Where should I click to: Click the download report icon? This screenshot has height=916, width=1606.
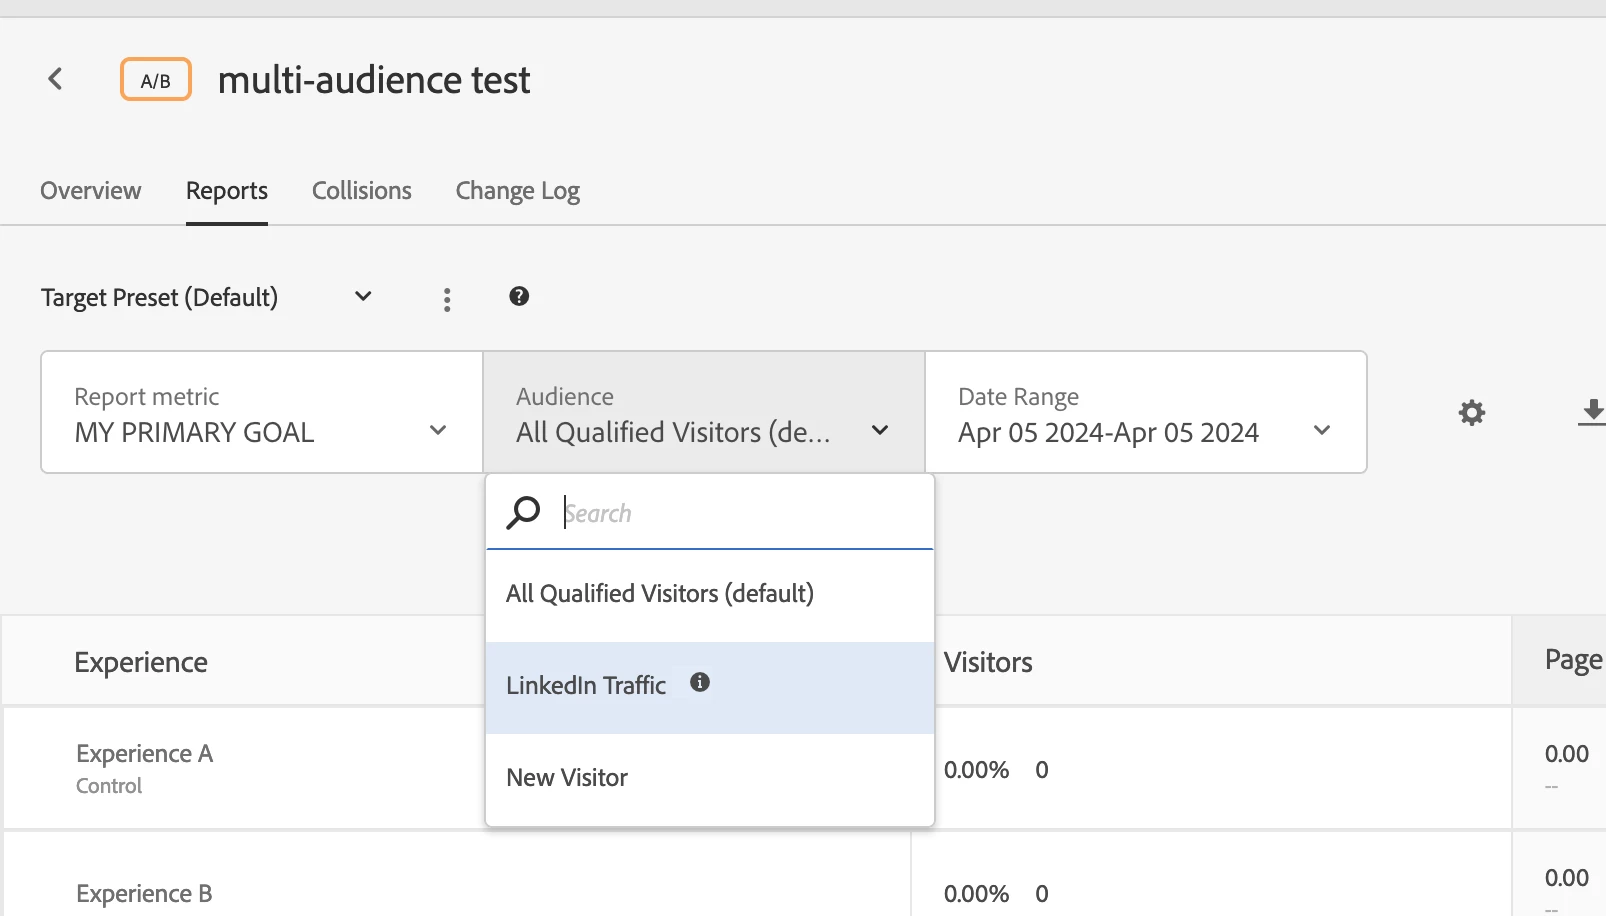1592,411
